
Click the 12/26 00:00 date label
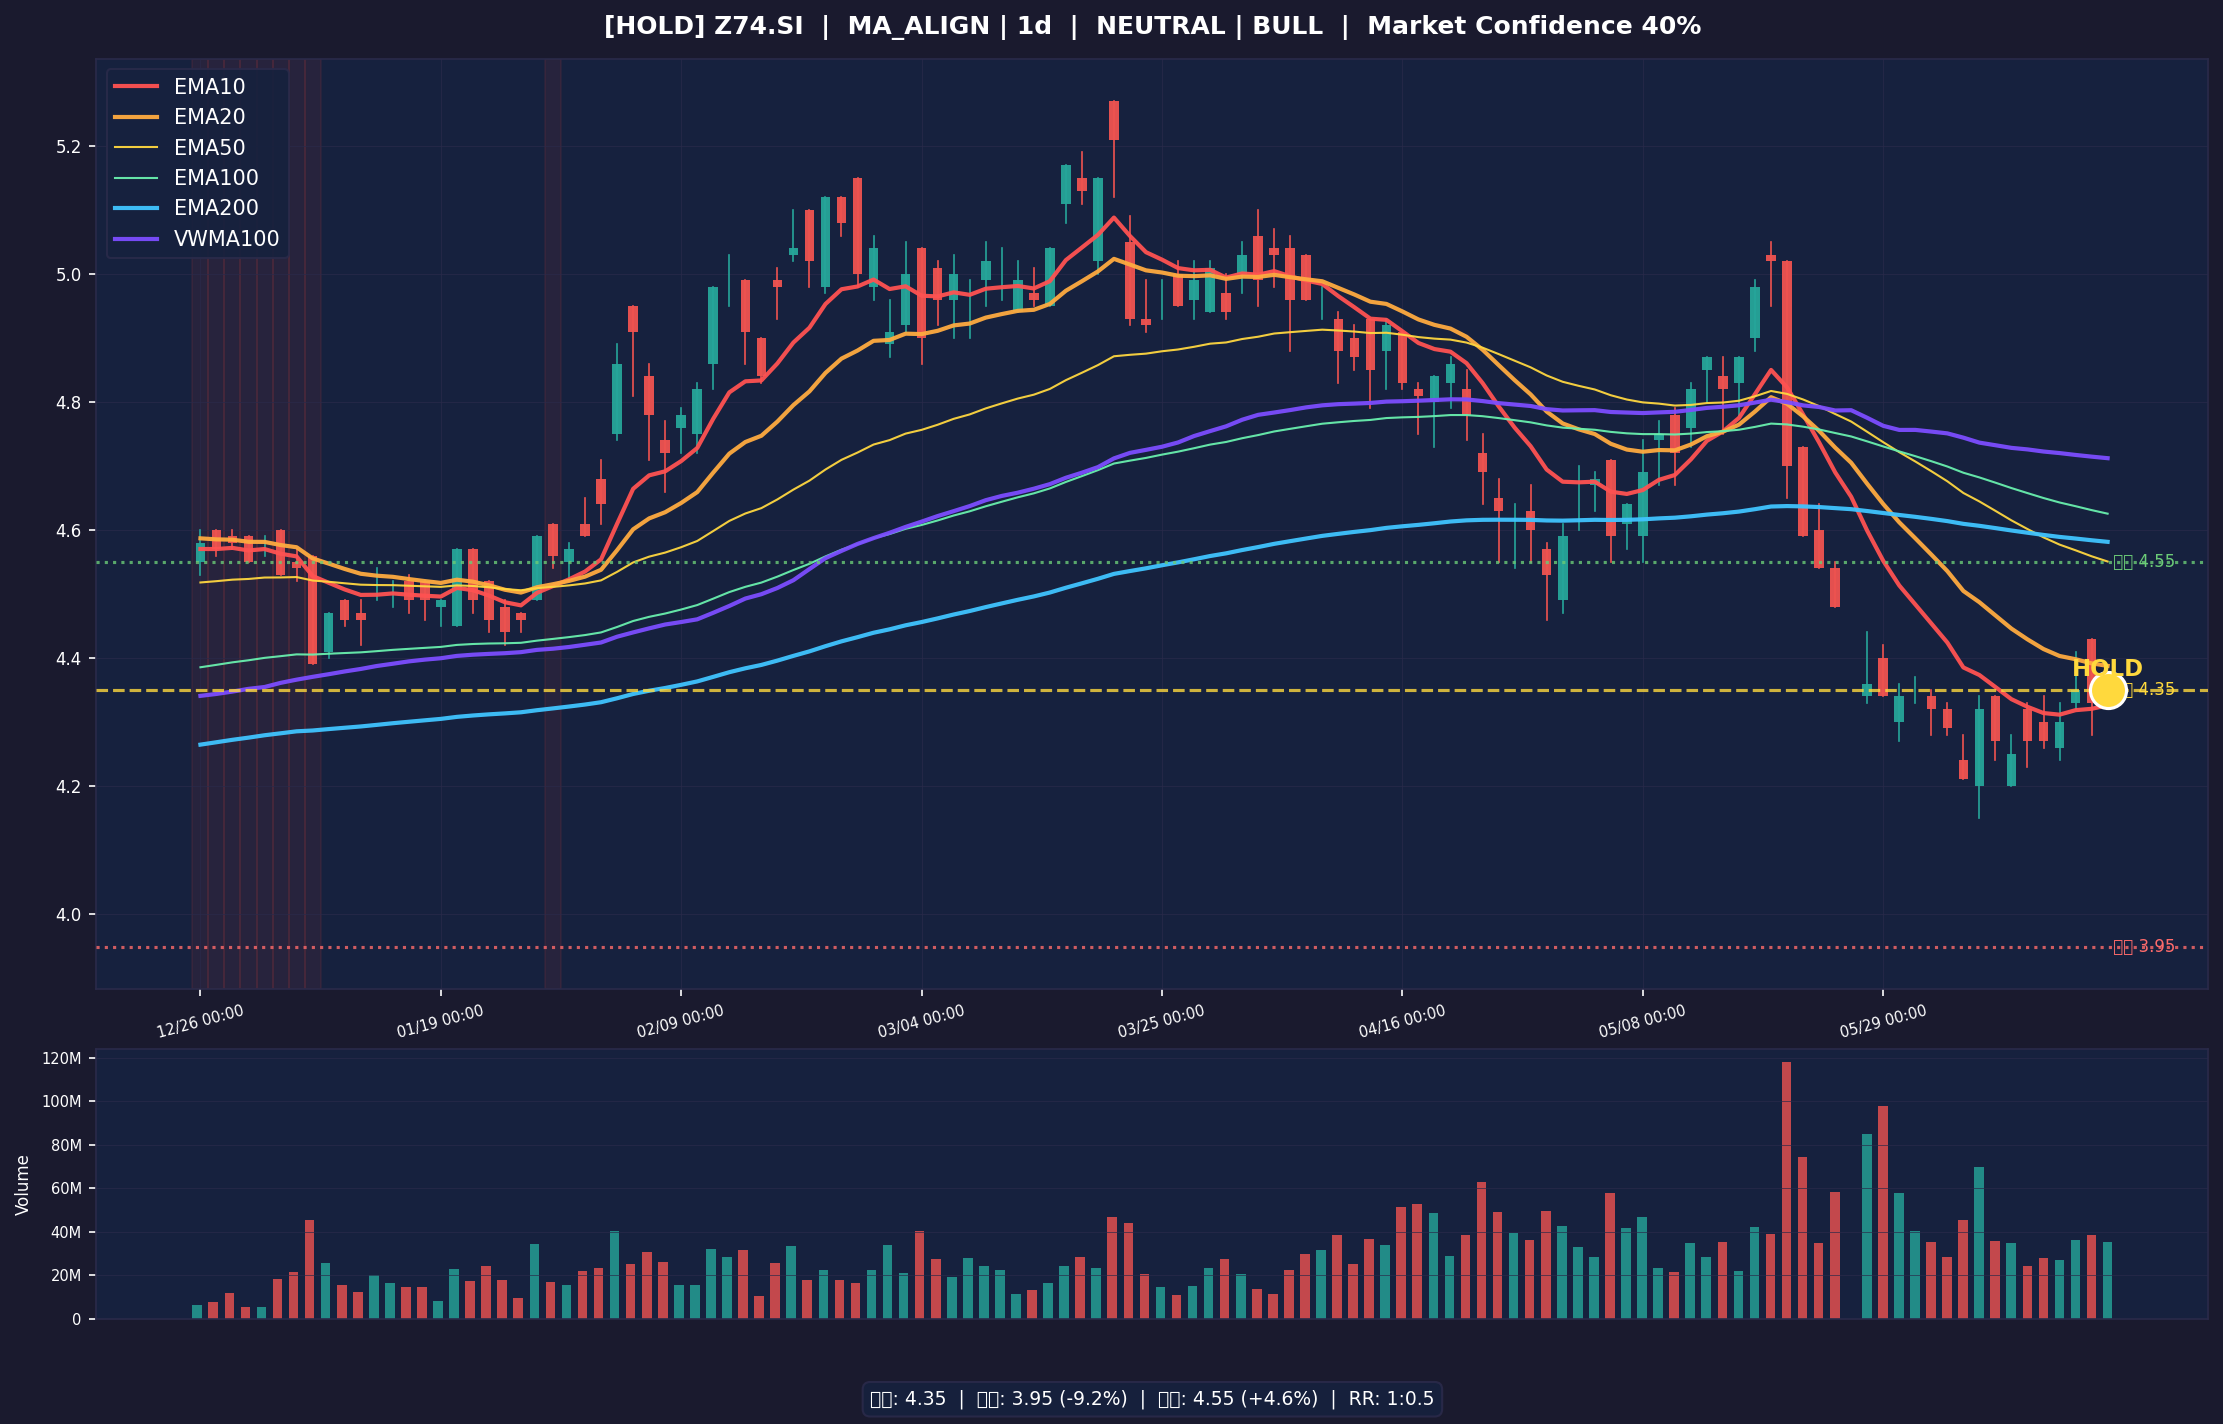(200, 1022)
